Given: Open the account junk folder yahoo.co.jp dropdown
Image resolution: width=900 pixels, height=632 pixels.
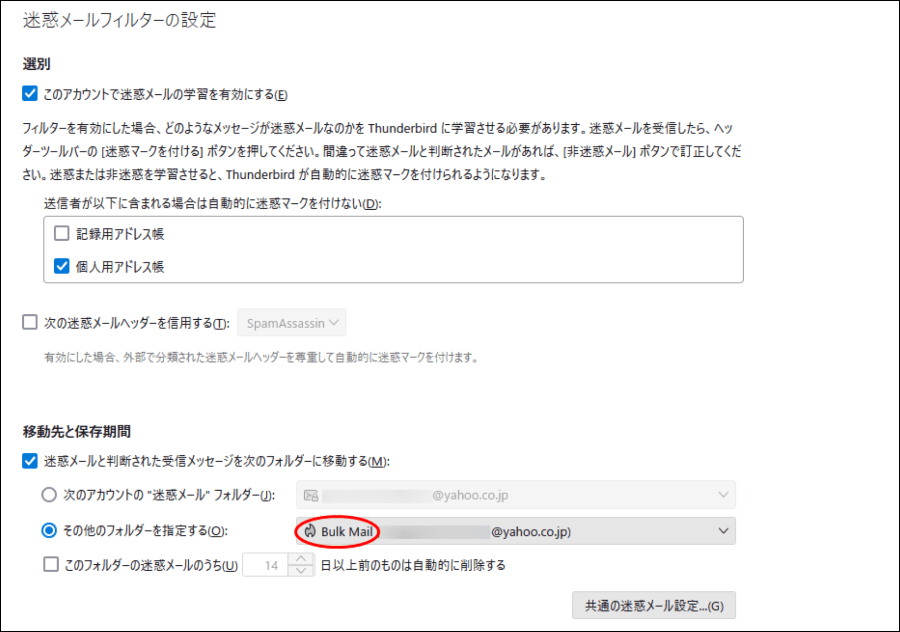Looking at the screenshot, I should click(515, 495).
